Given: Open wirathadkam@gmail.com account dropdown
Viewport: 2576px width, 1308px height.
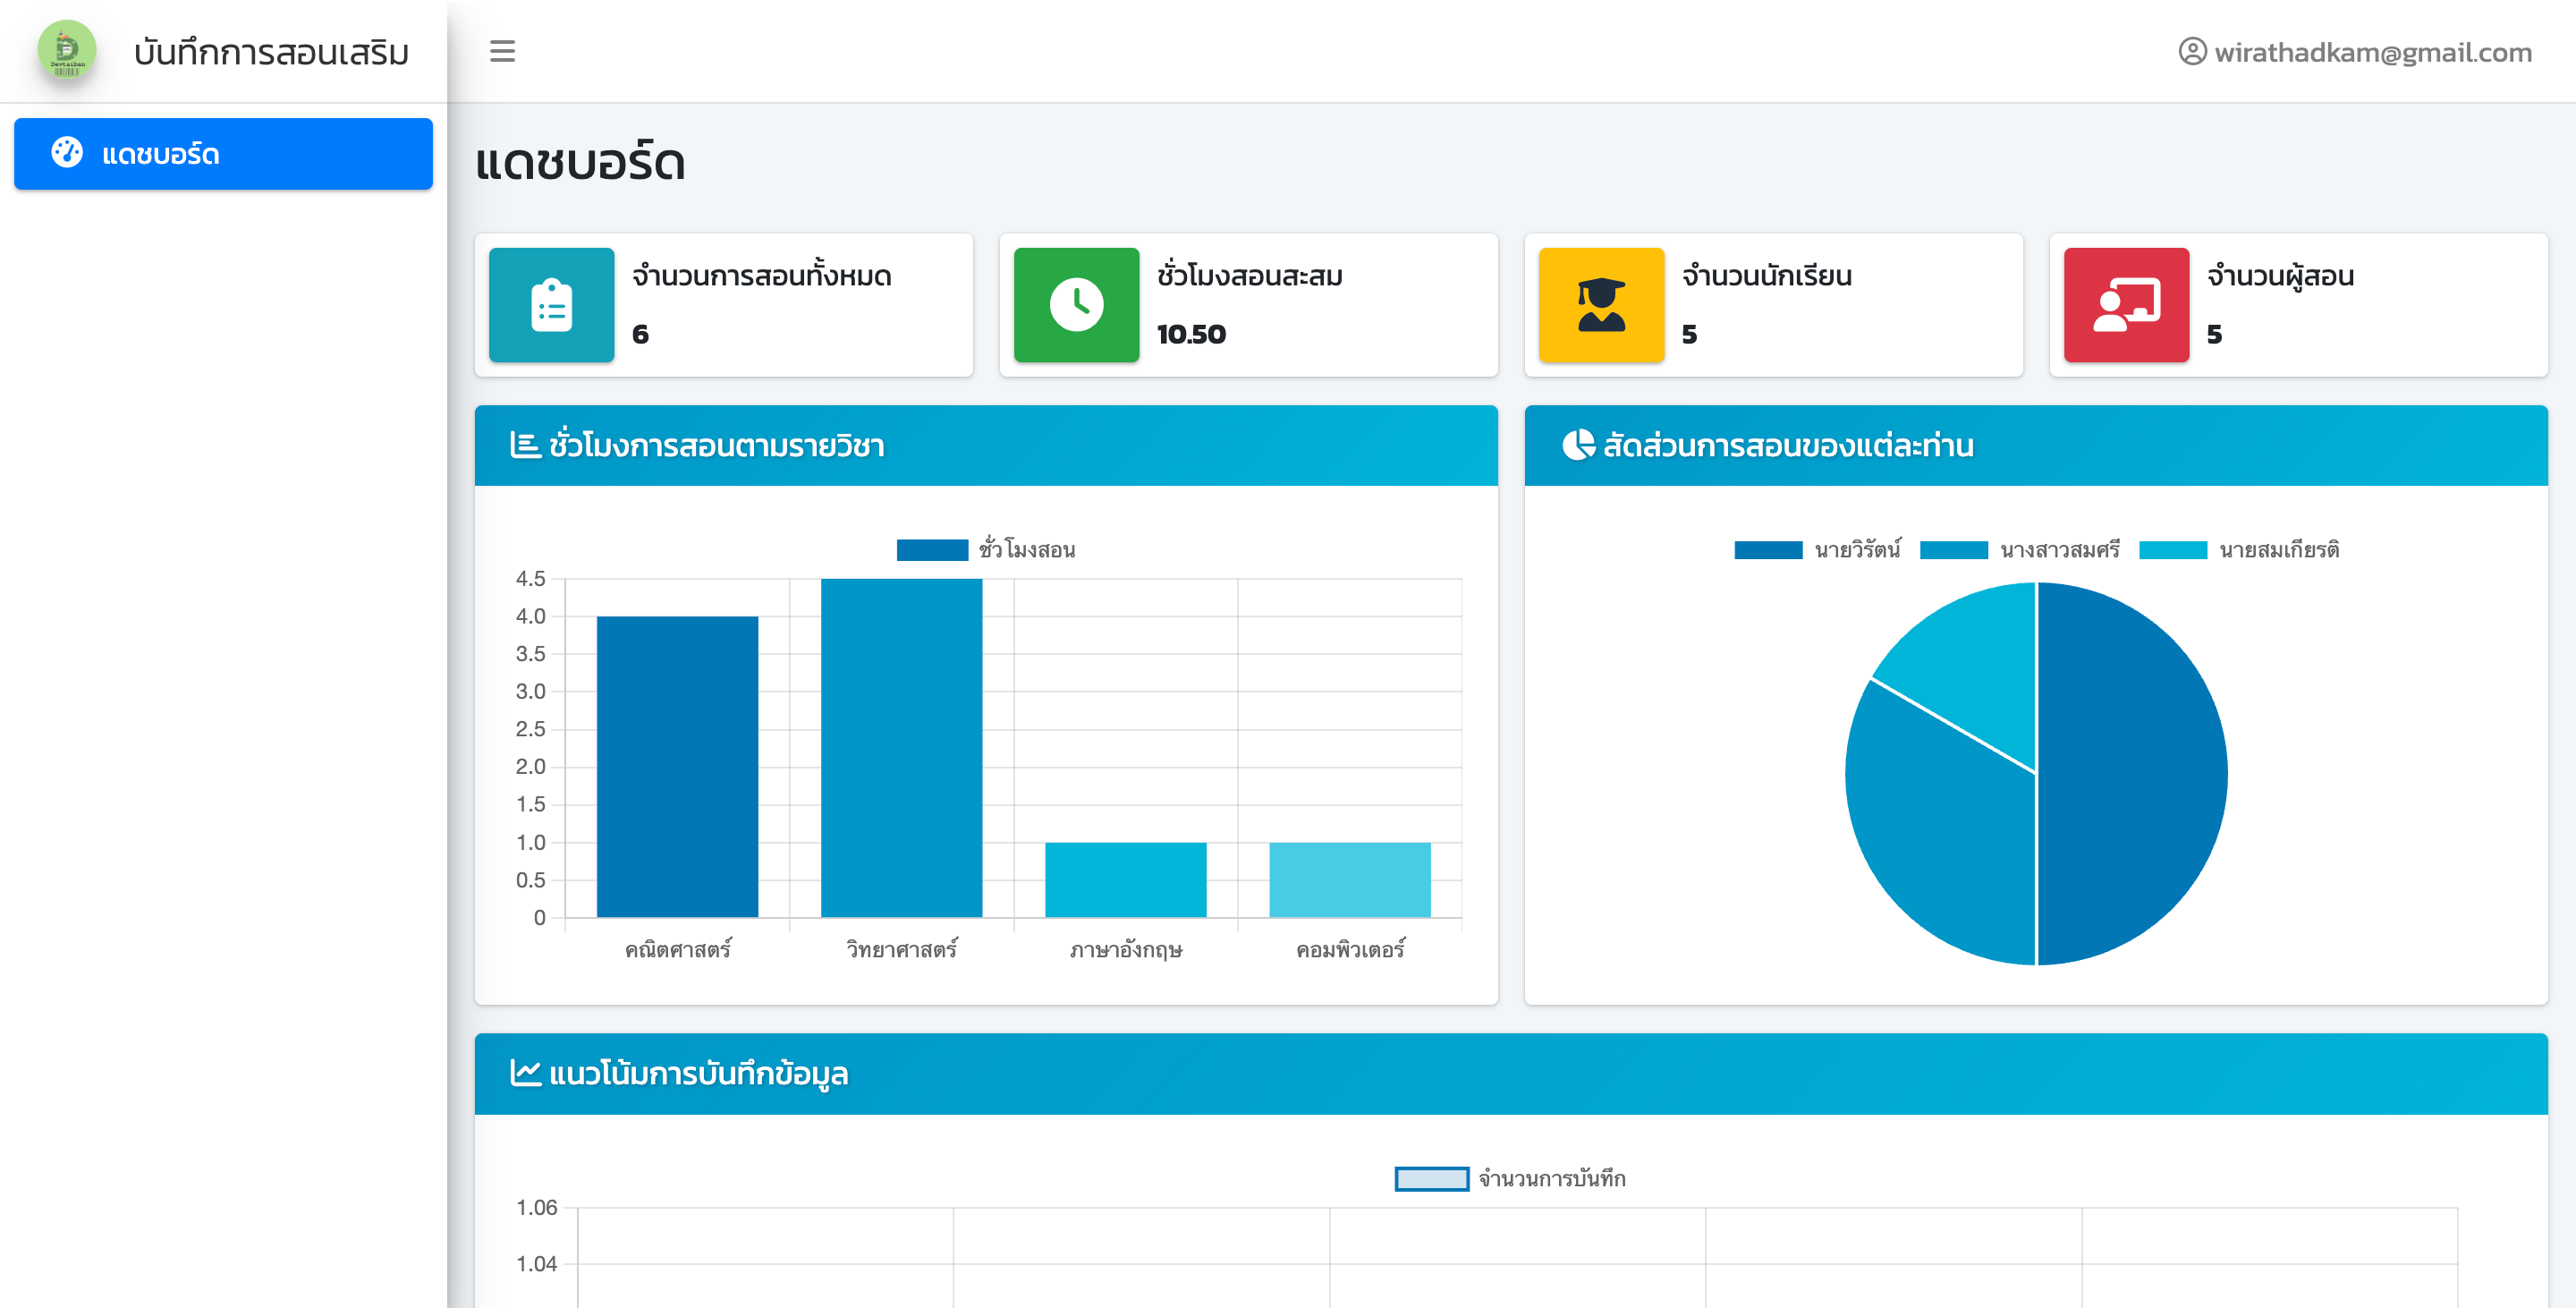Looking at the screenshot, I should coord(2372,52).
